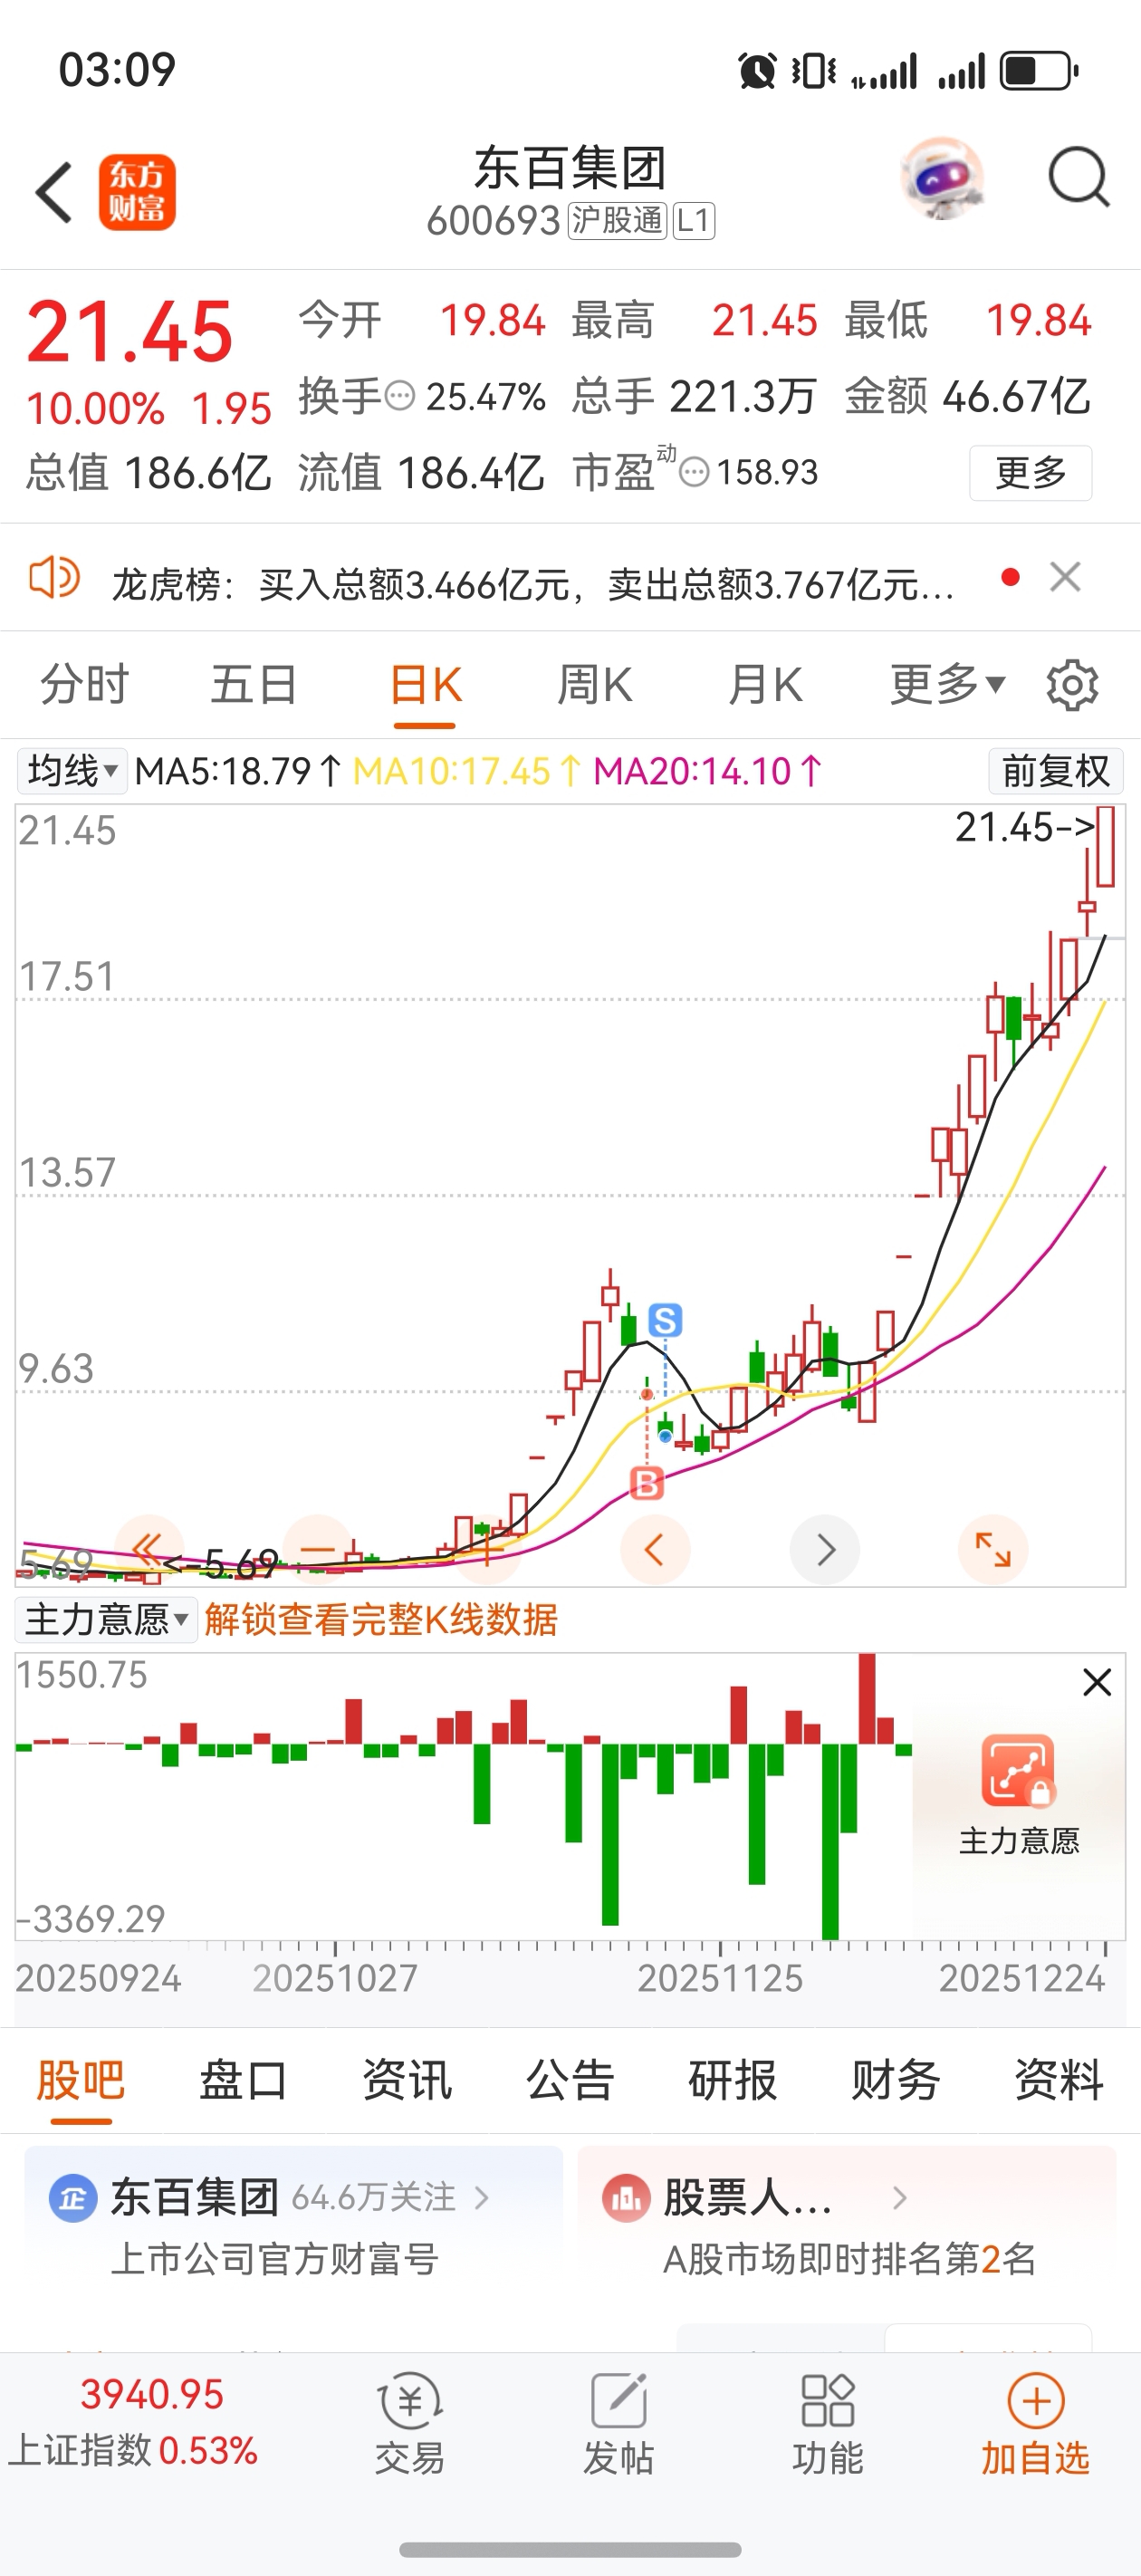The image size is (1141, 2576).
Task: Tap the search magnifier icon
Action: point(1078,178)
